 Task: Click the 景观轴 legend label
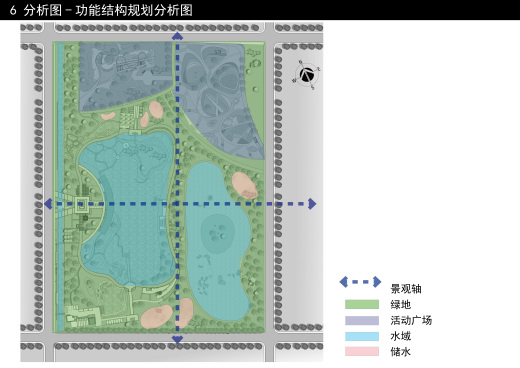406,289
